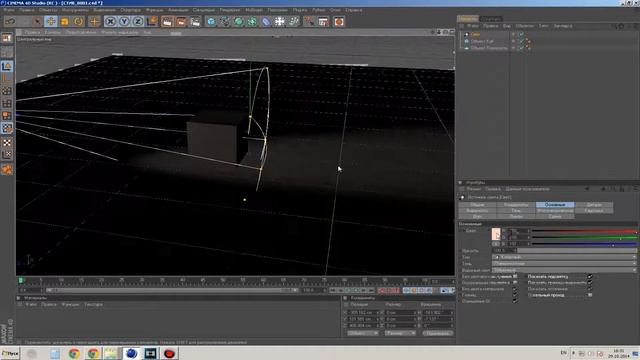Toggle Без освещения checkbox
This screenshot has width=640, height=360.
(x=515, y=277)
